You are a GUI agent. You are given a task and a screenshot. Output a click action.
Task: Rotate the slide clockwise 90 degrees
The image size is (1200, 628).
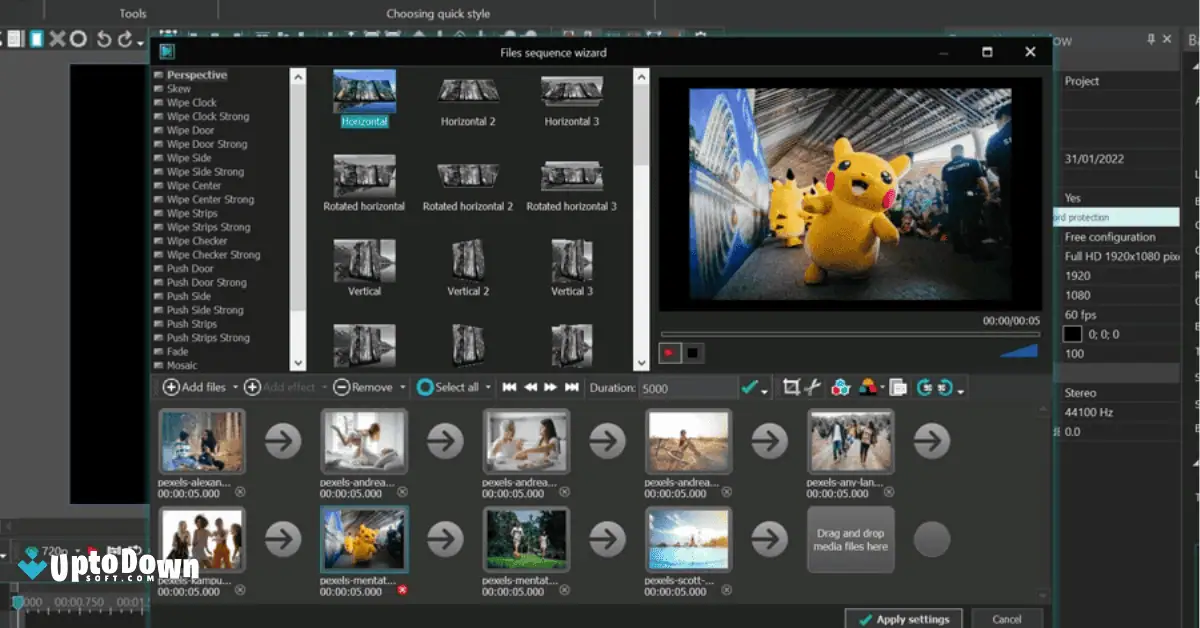click(x=923, y=387)
